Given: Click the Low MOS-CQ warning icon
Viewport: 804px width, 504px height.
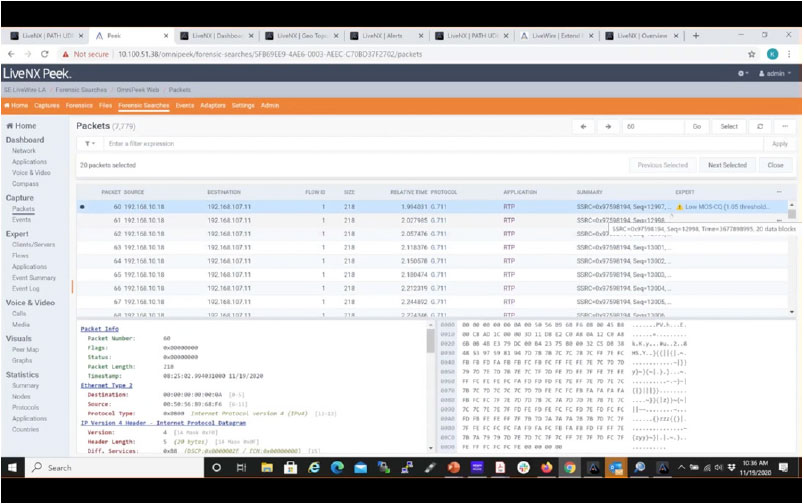Looking at the screenshot, I should 680,207.
